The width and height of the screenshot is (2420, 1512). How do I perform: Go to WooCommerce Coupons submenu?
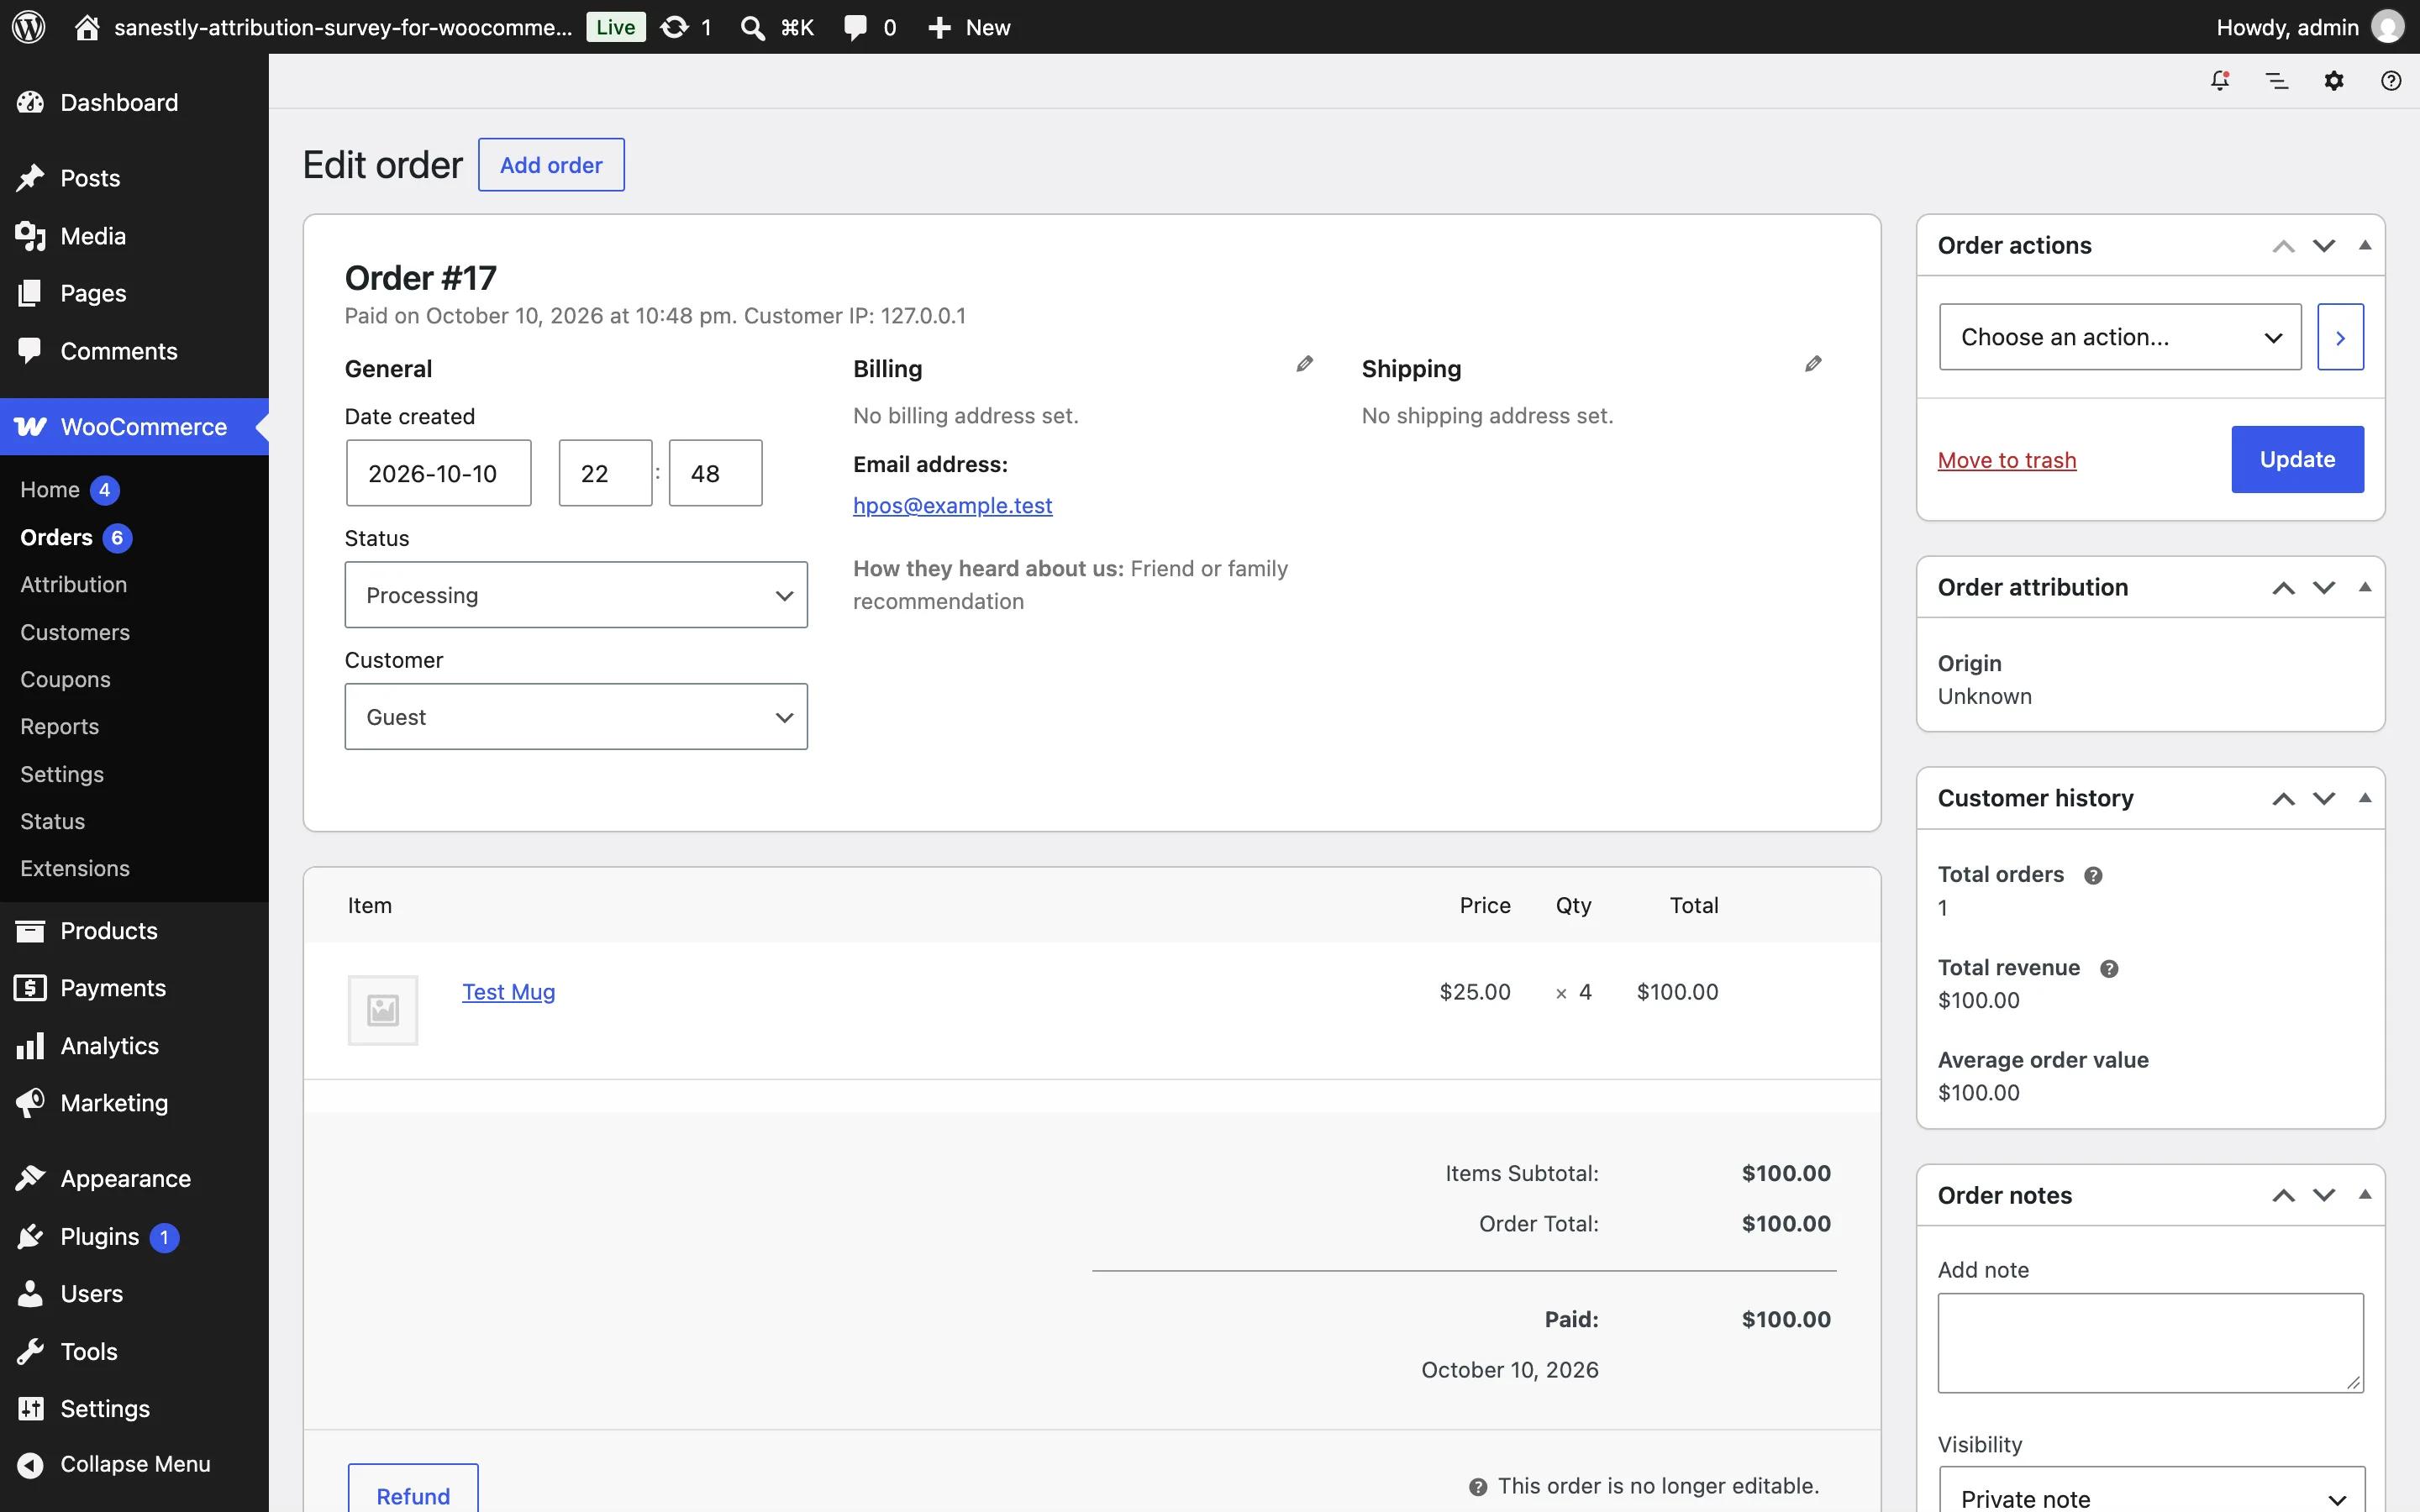coord(65,679)
